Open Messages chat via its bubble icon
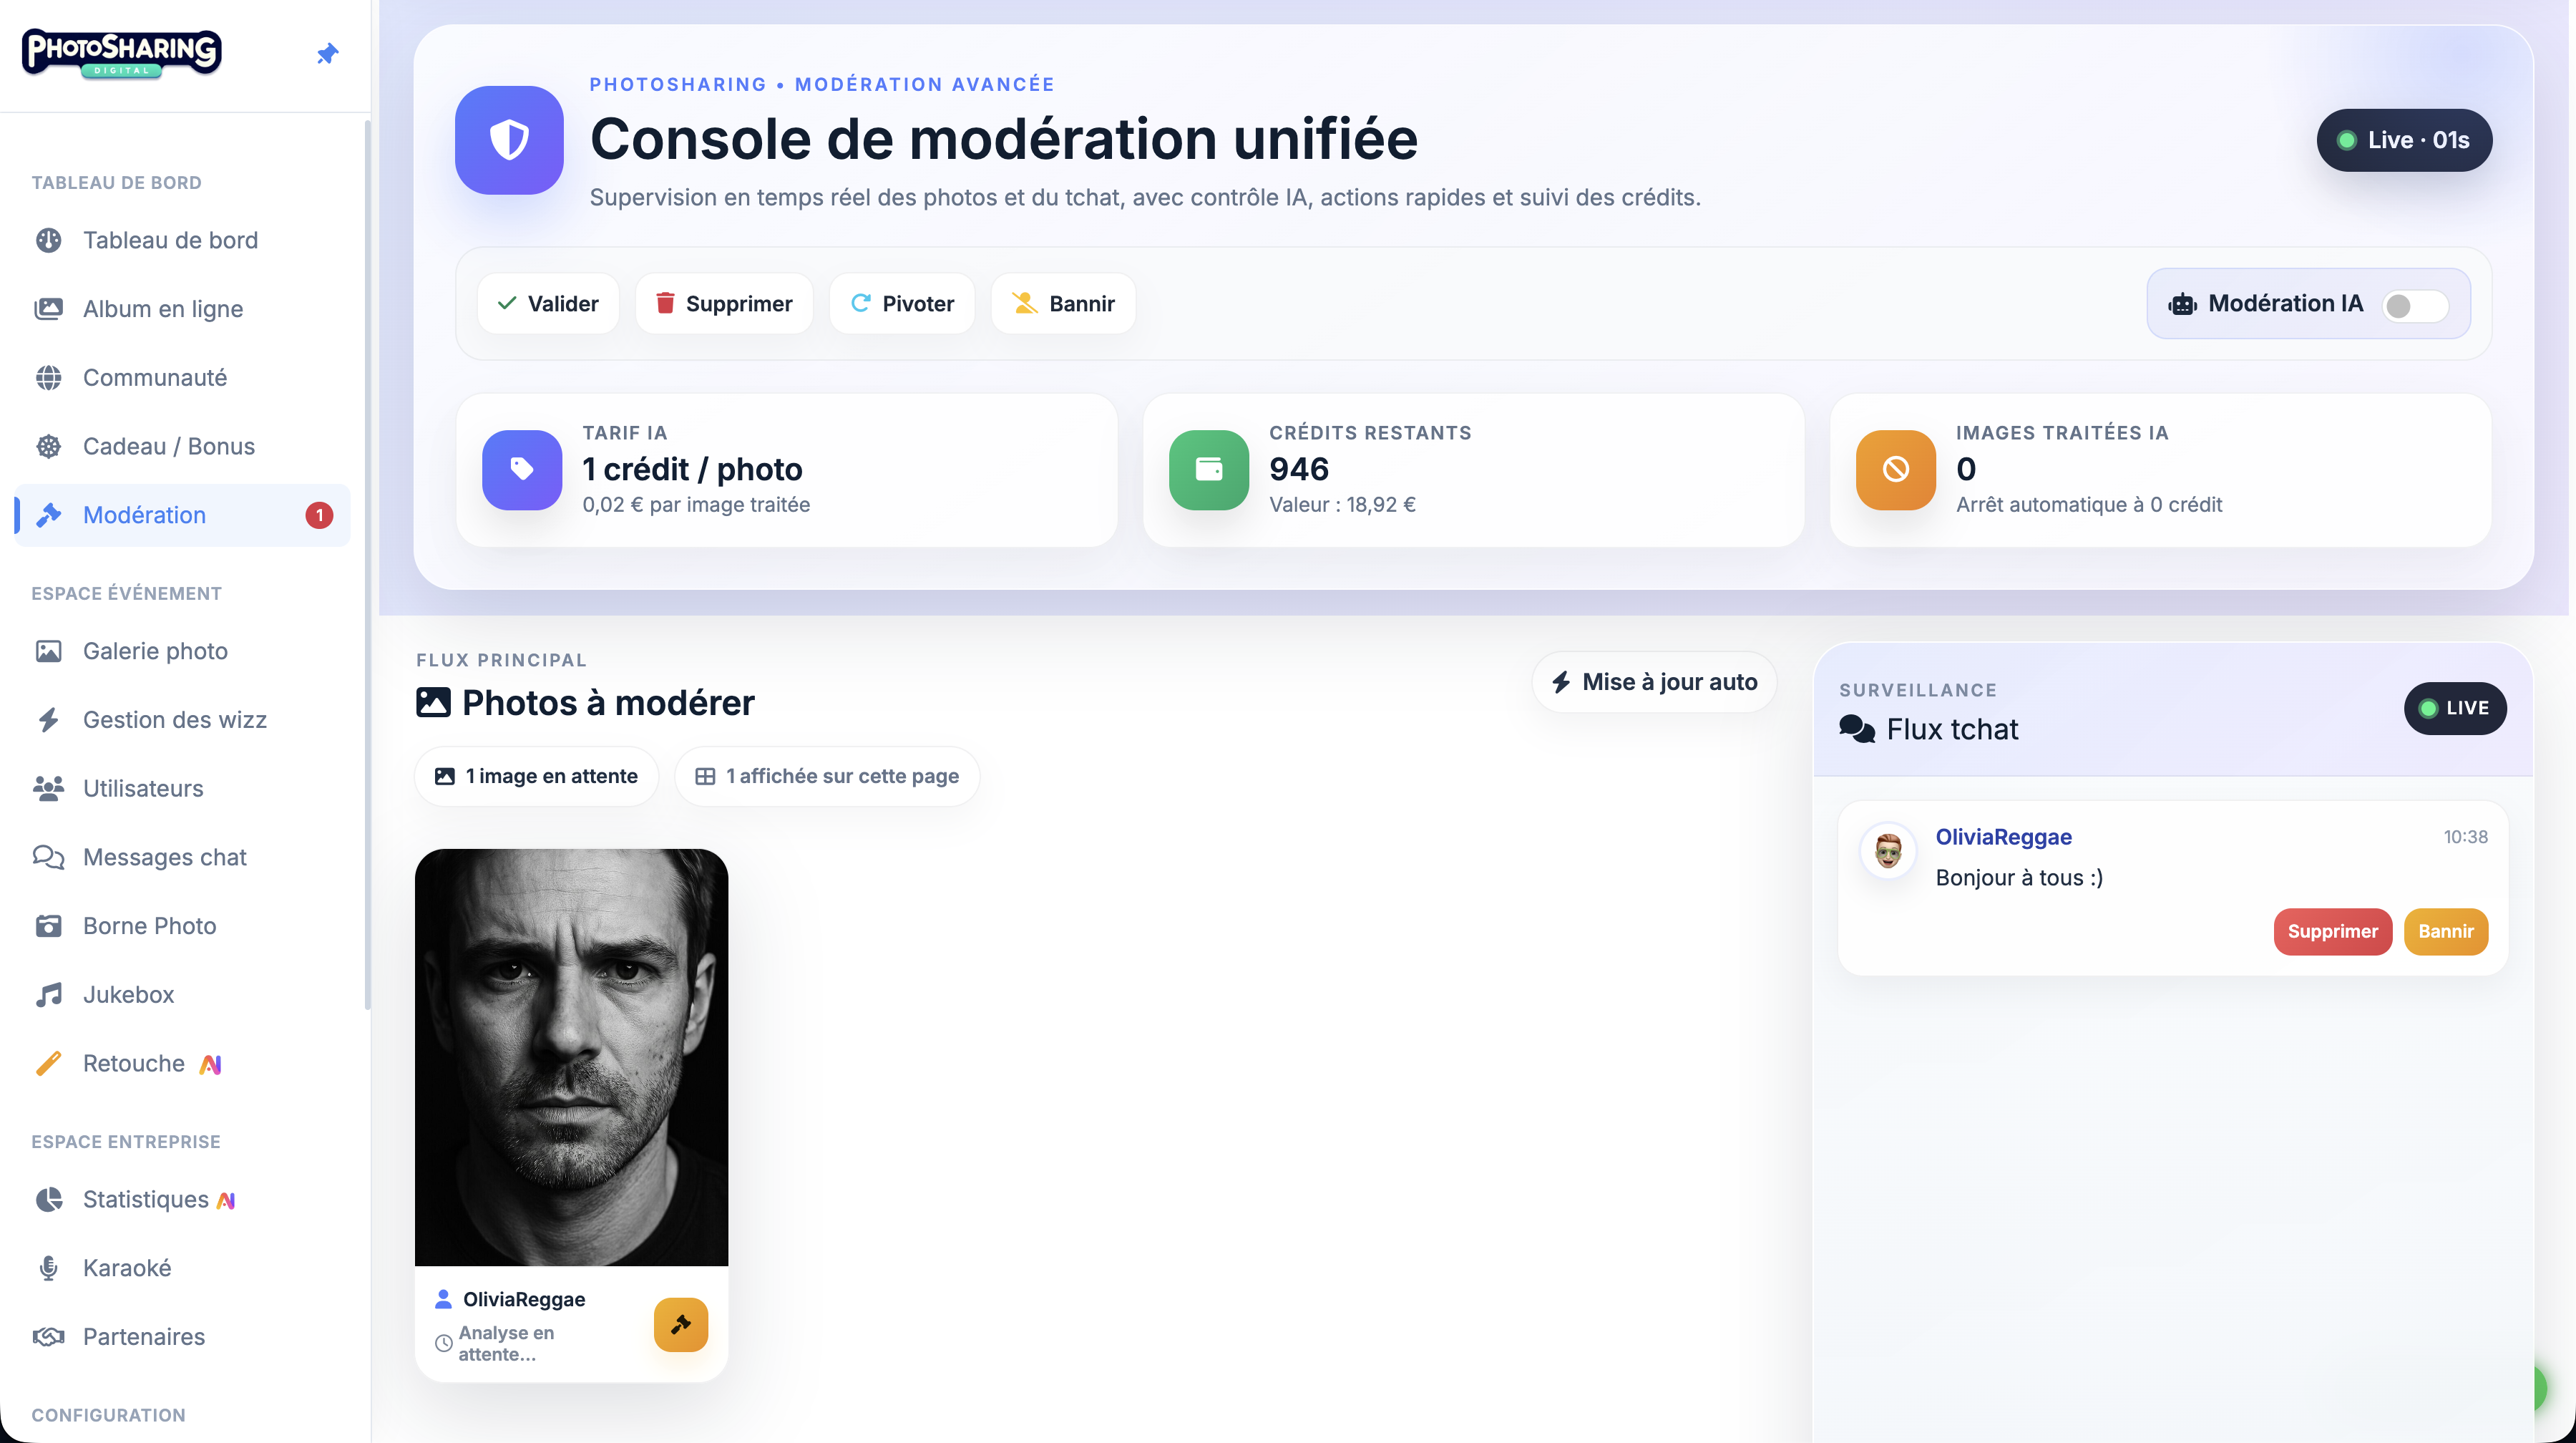Screen dimensions: 2576x1443 [49, 857]
